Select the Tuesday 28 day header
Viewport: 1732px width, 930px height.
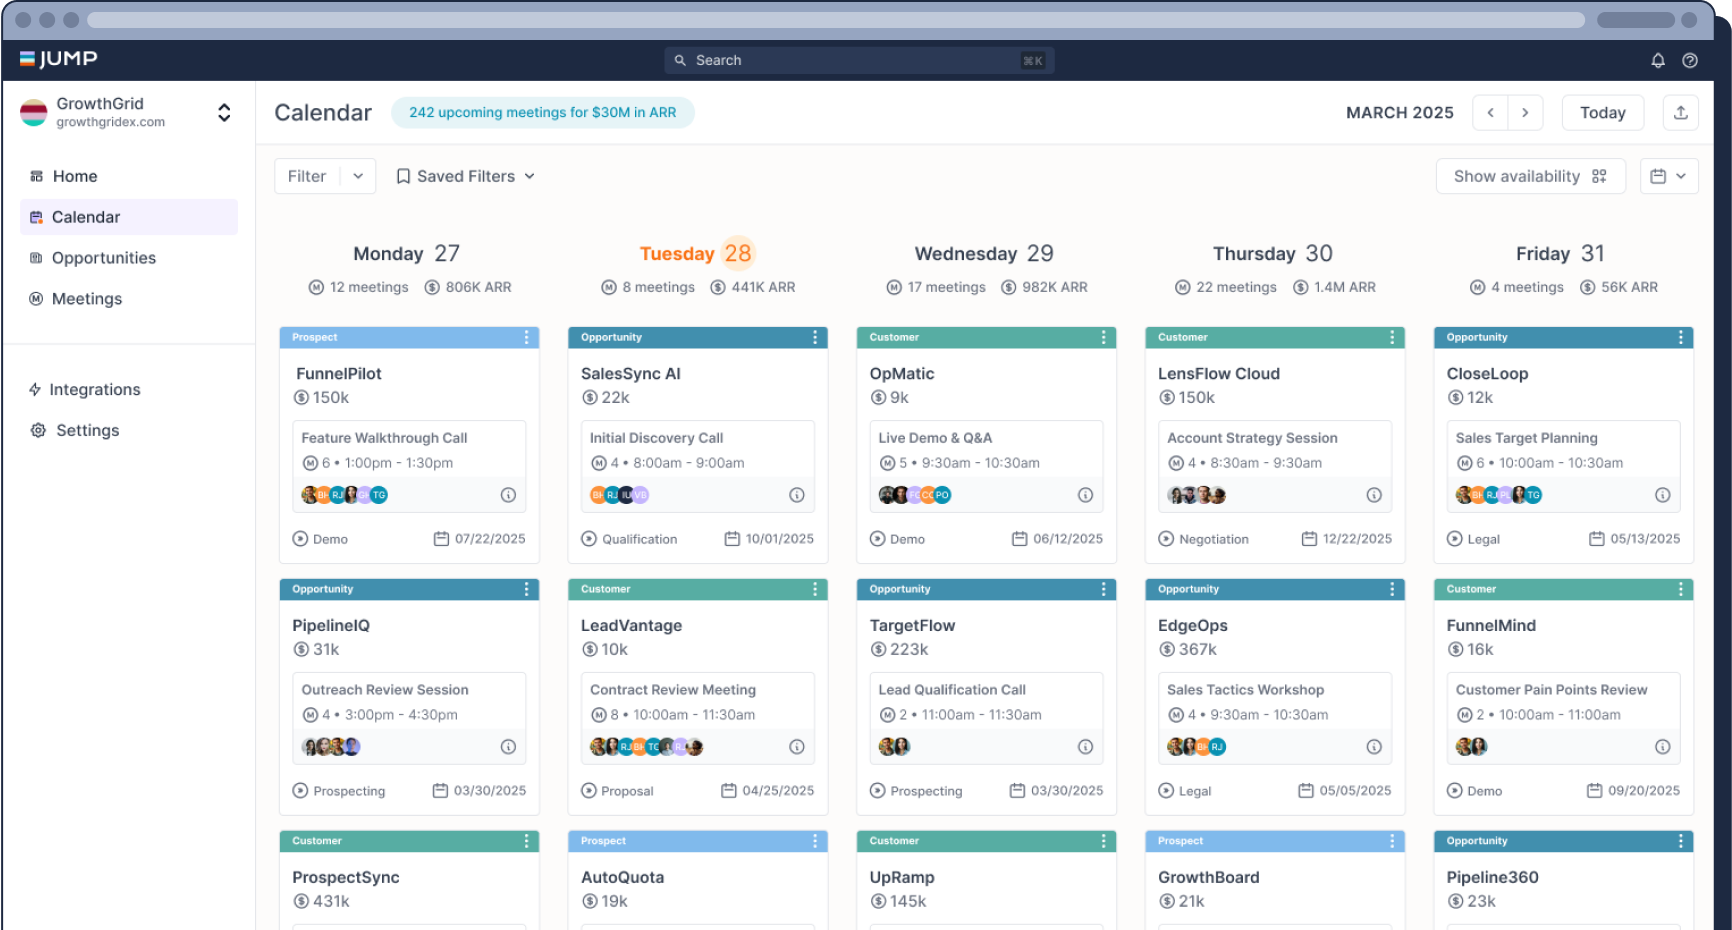tap(696, 254)
